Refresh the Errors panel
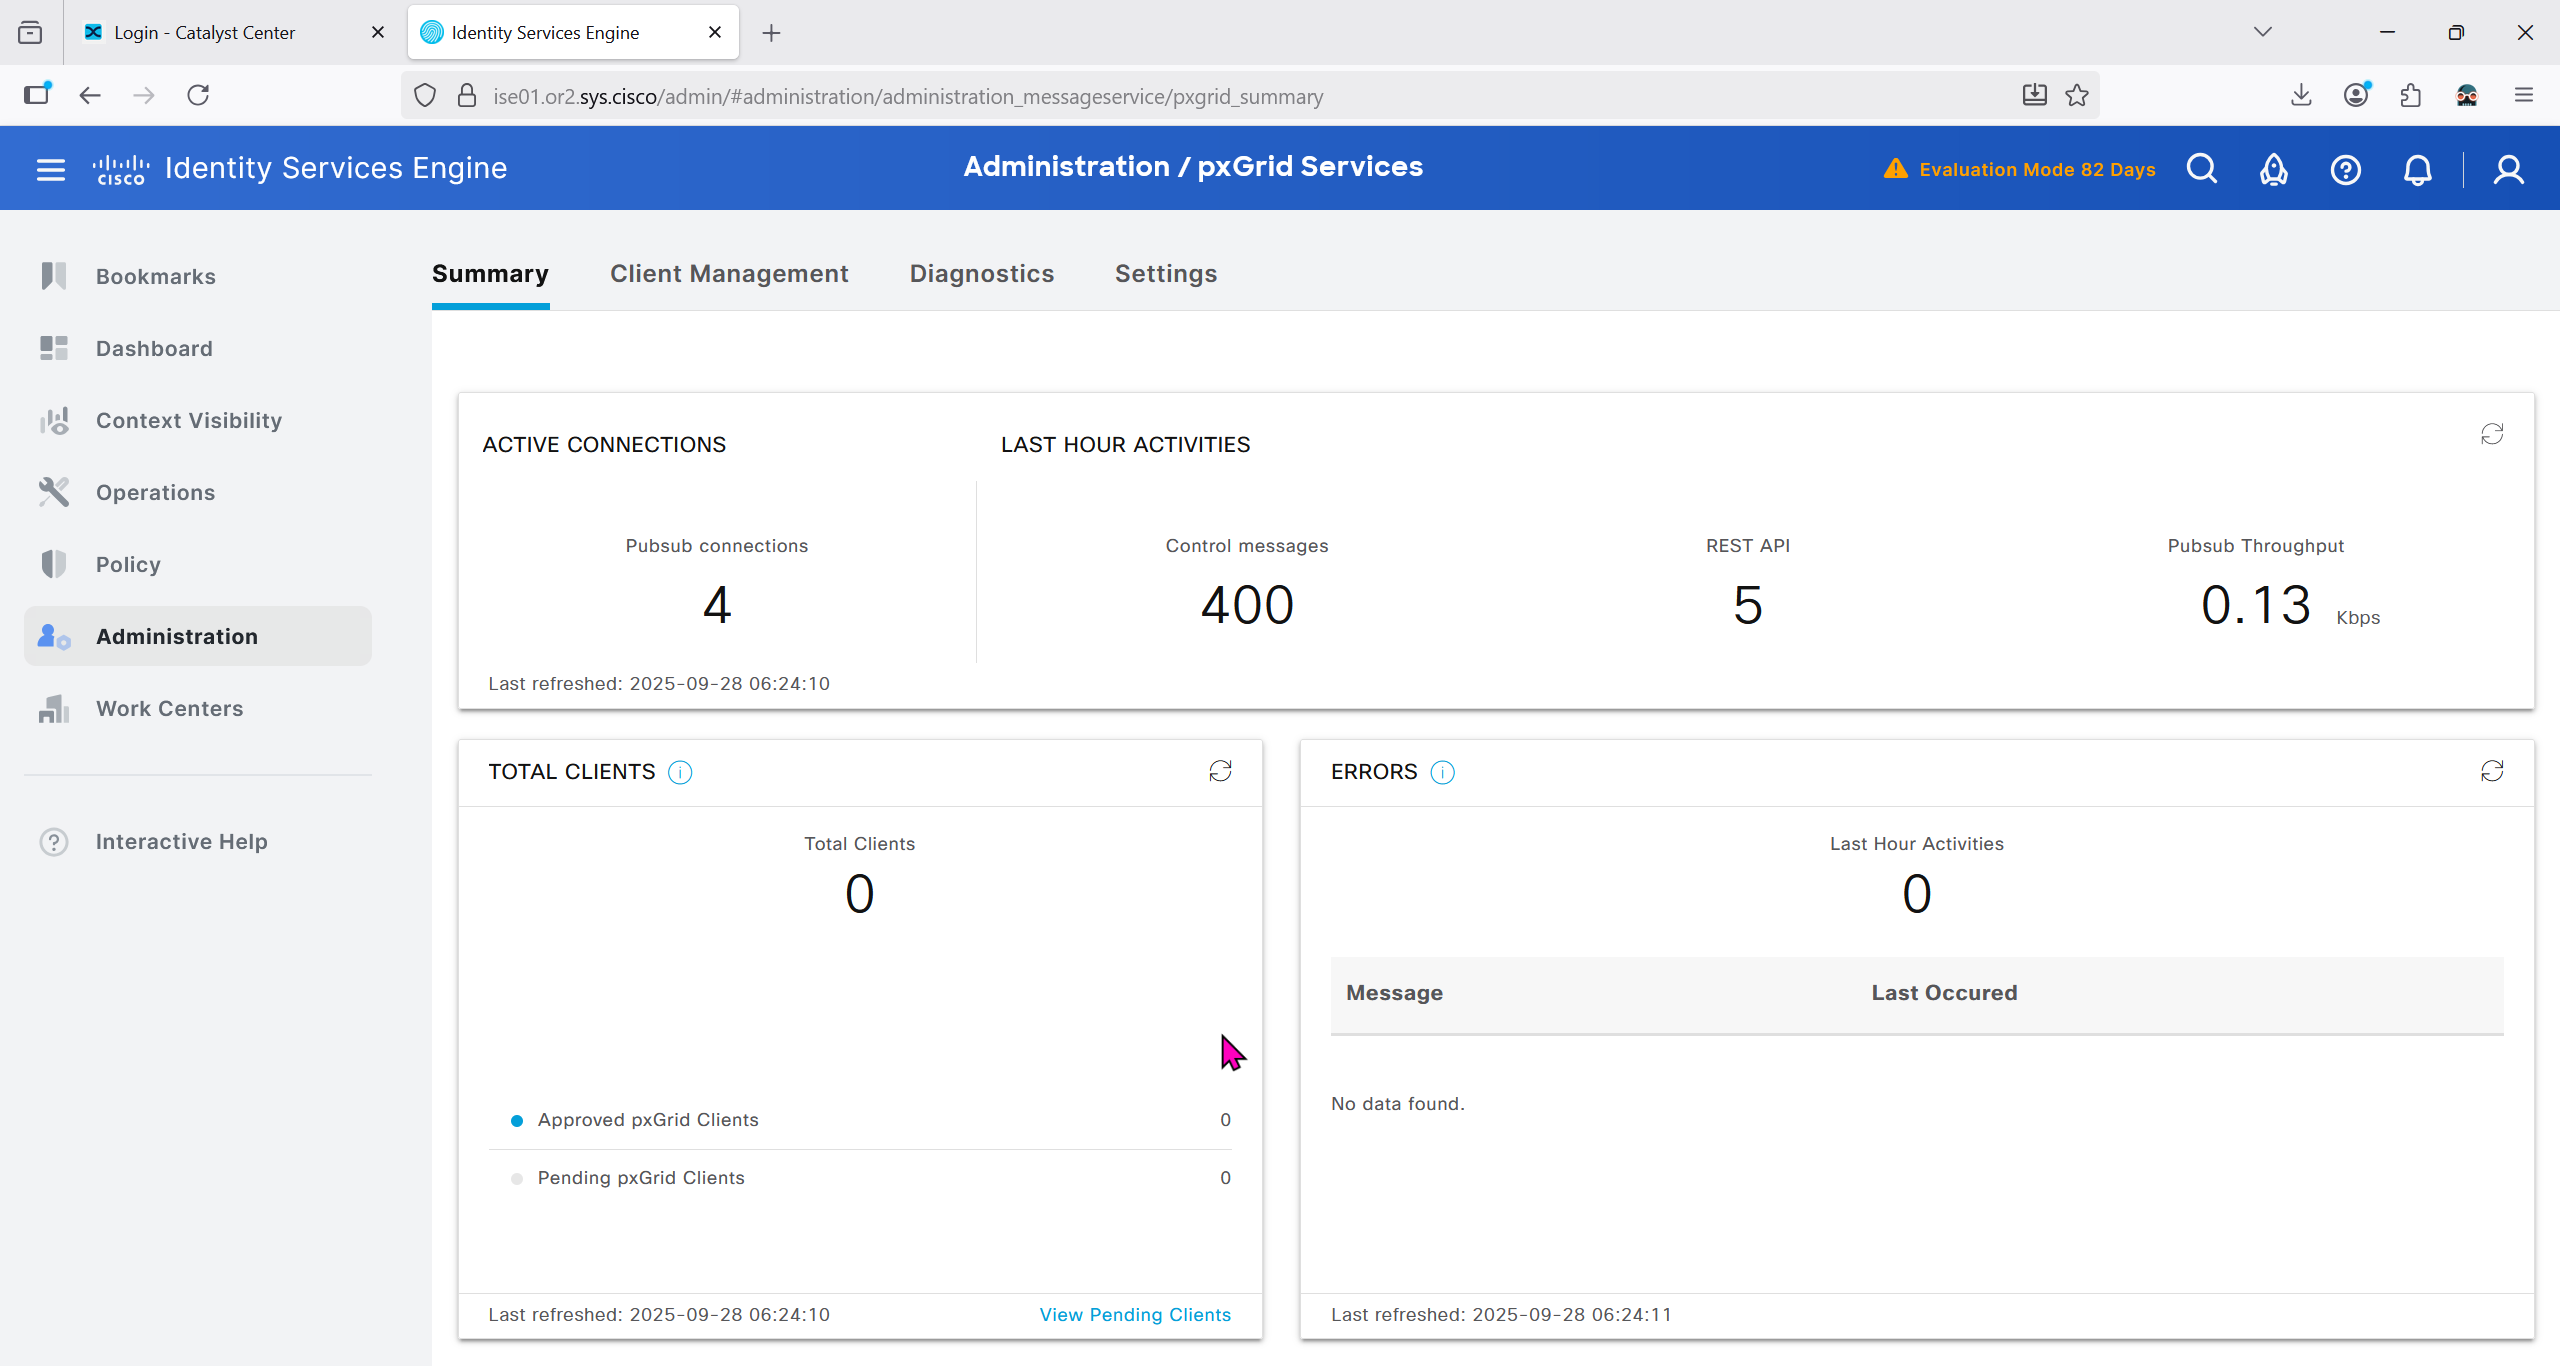This screenshot has height=1366, width=2560. tap(2491, 771)
